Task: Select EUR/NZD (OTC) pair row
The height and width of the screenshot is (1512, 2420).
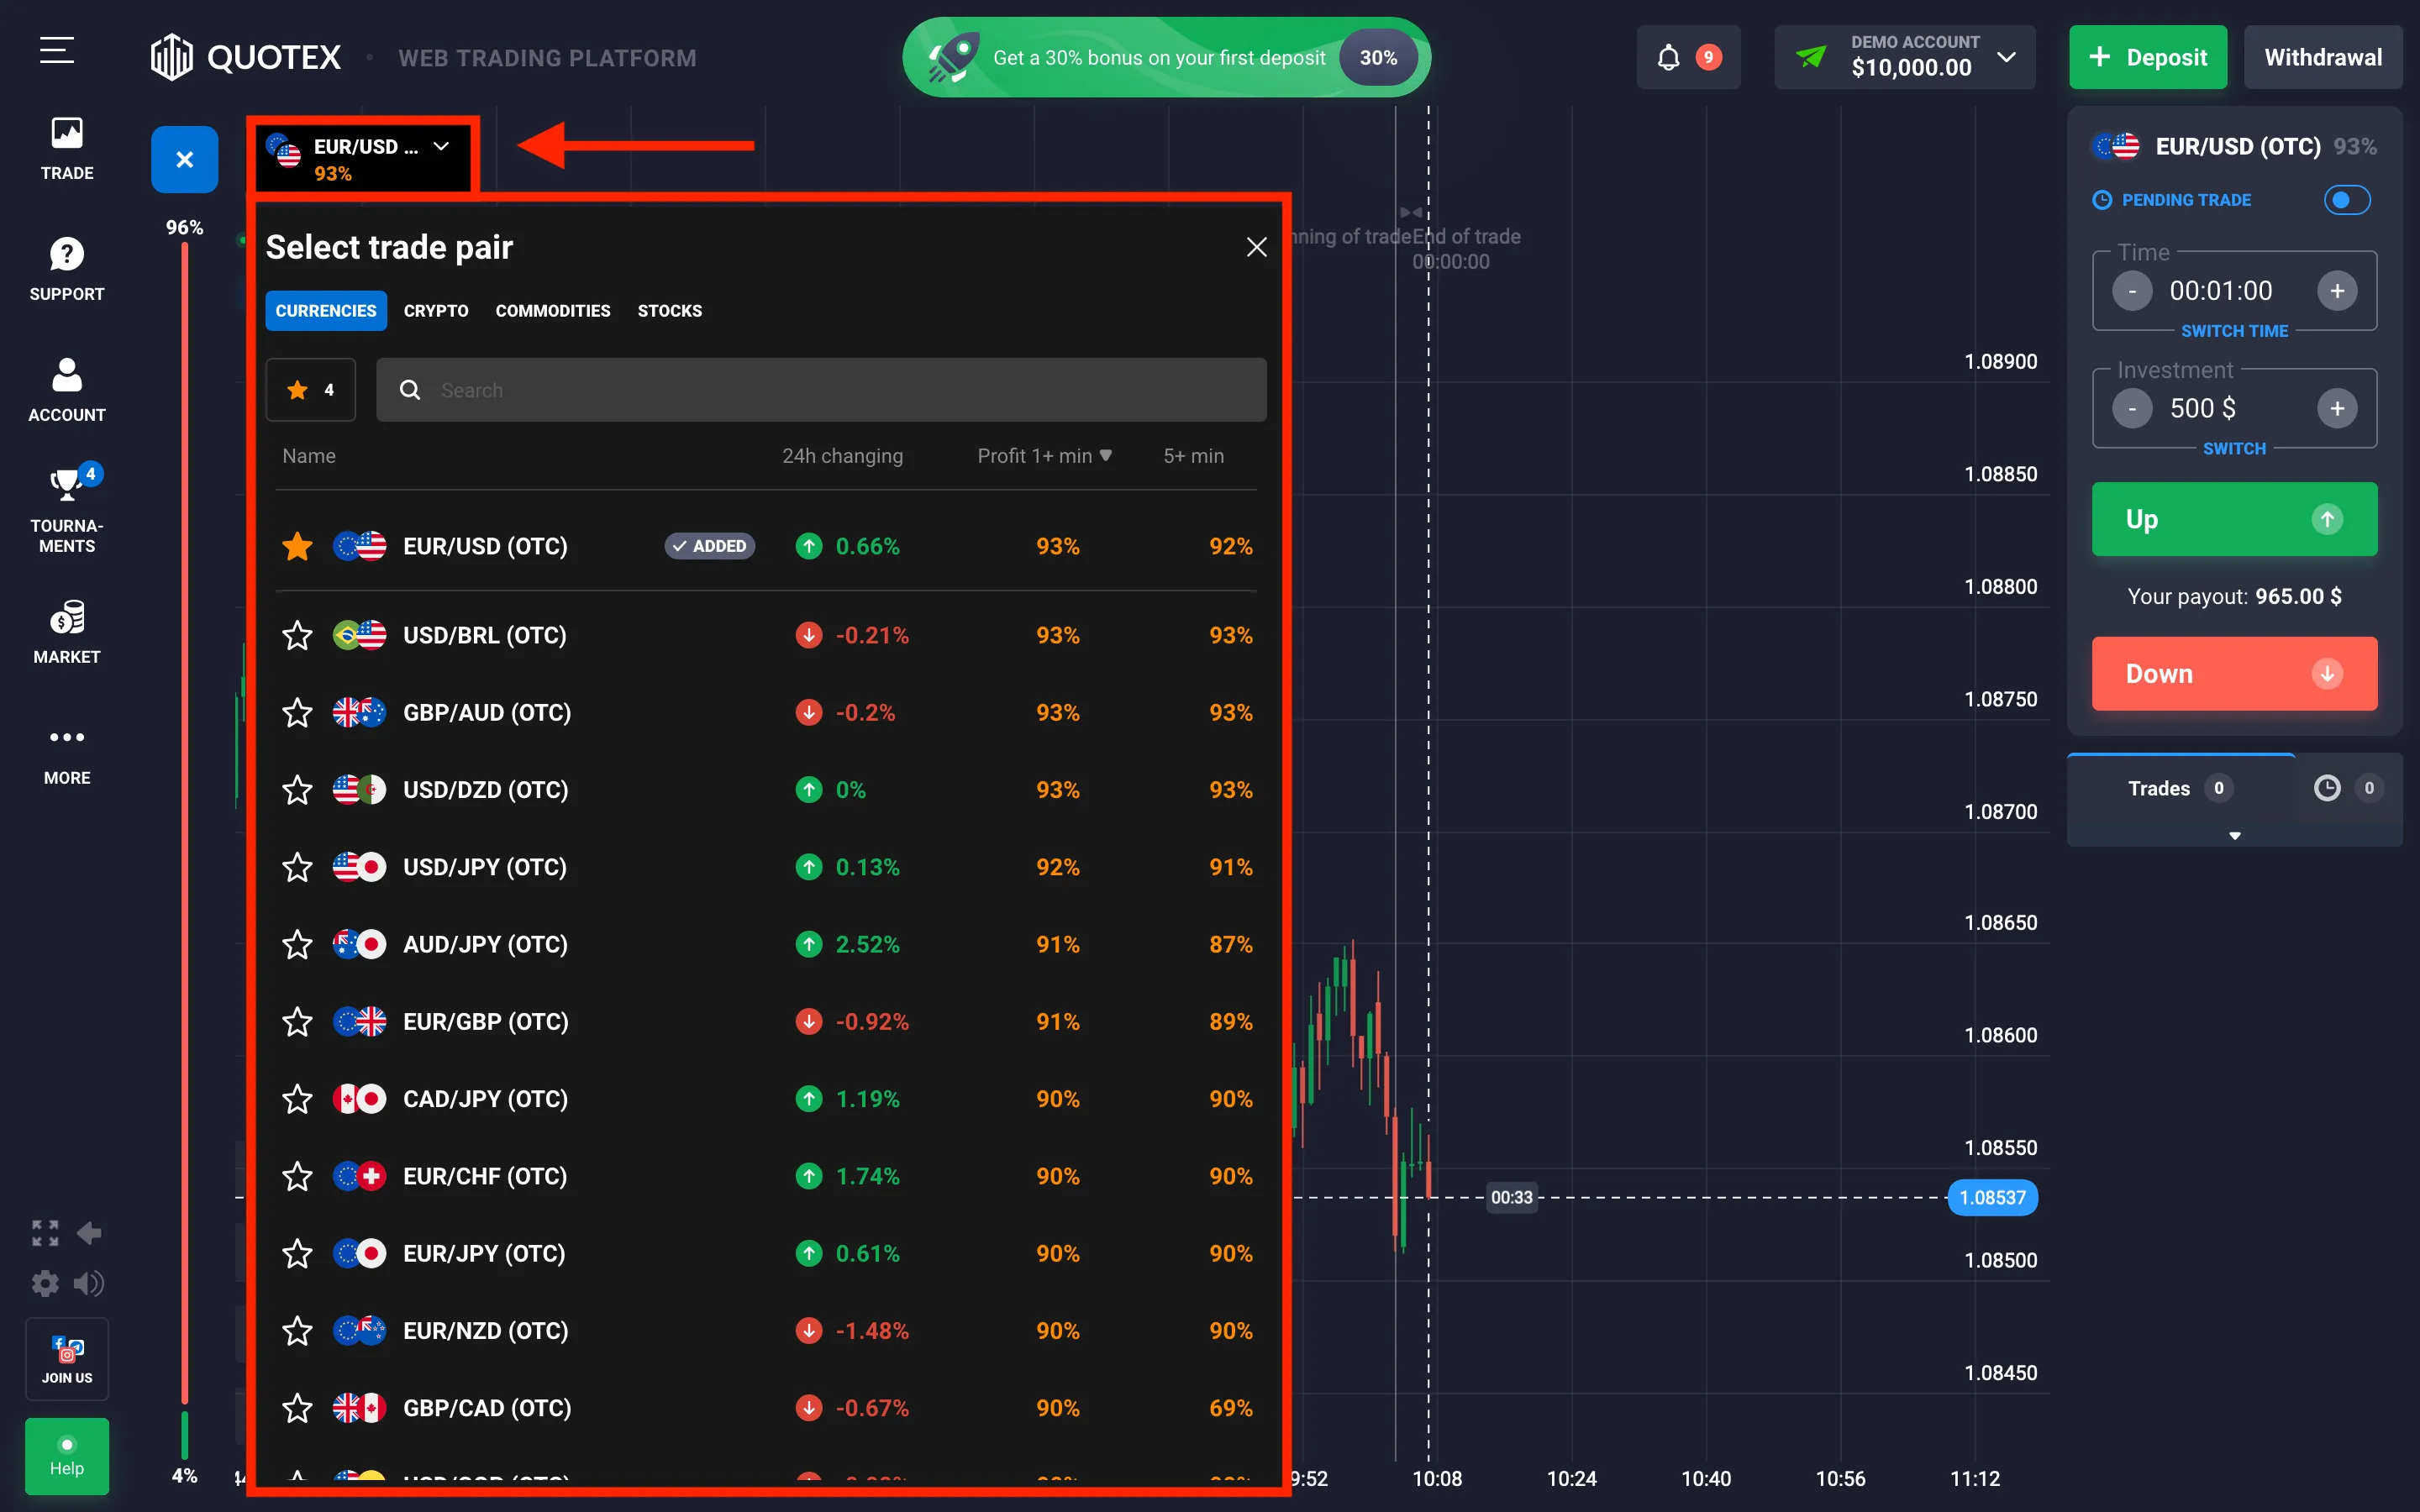Action: click(x=766, y=1331)
